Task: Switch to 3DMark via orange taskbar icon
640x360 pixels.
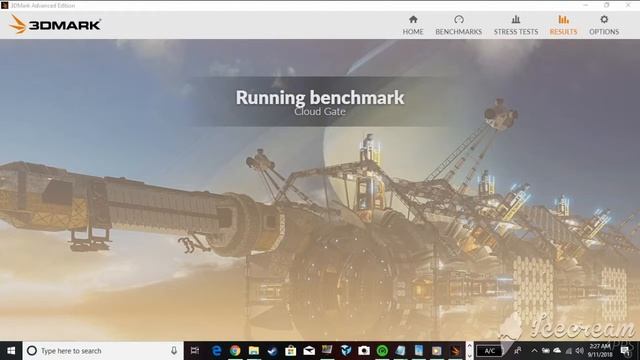Action: pyautogui.click(x=456, y=351)
